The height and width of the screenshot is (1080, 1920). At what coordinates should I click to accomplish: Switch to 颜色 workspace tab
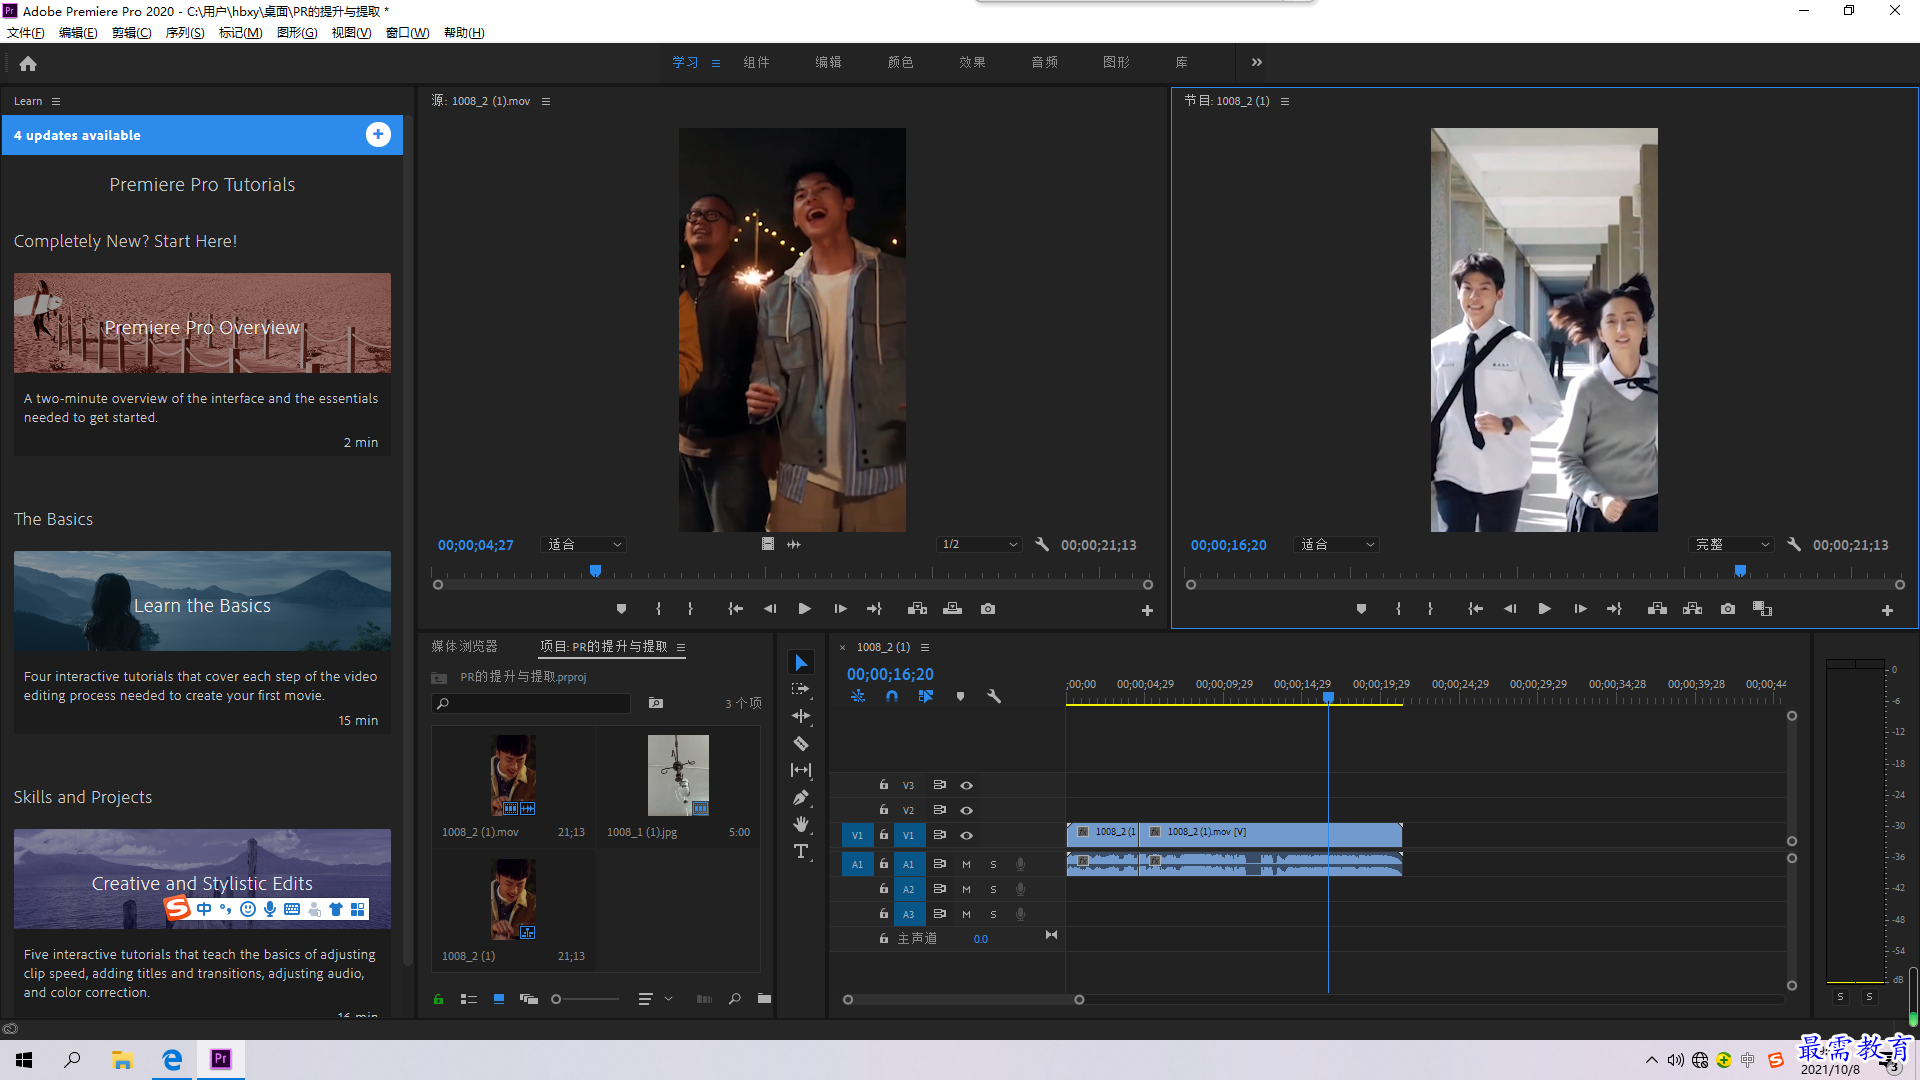[x=900, y=62]
